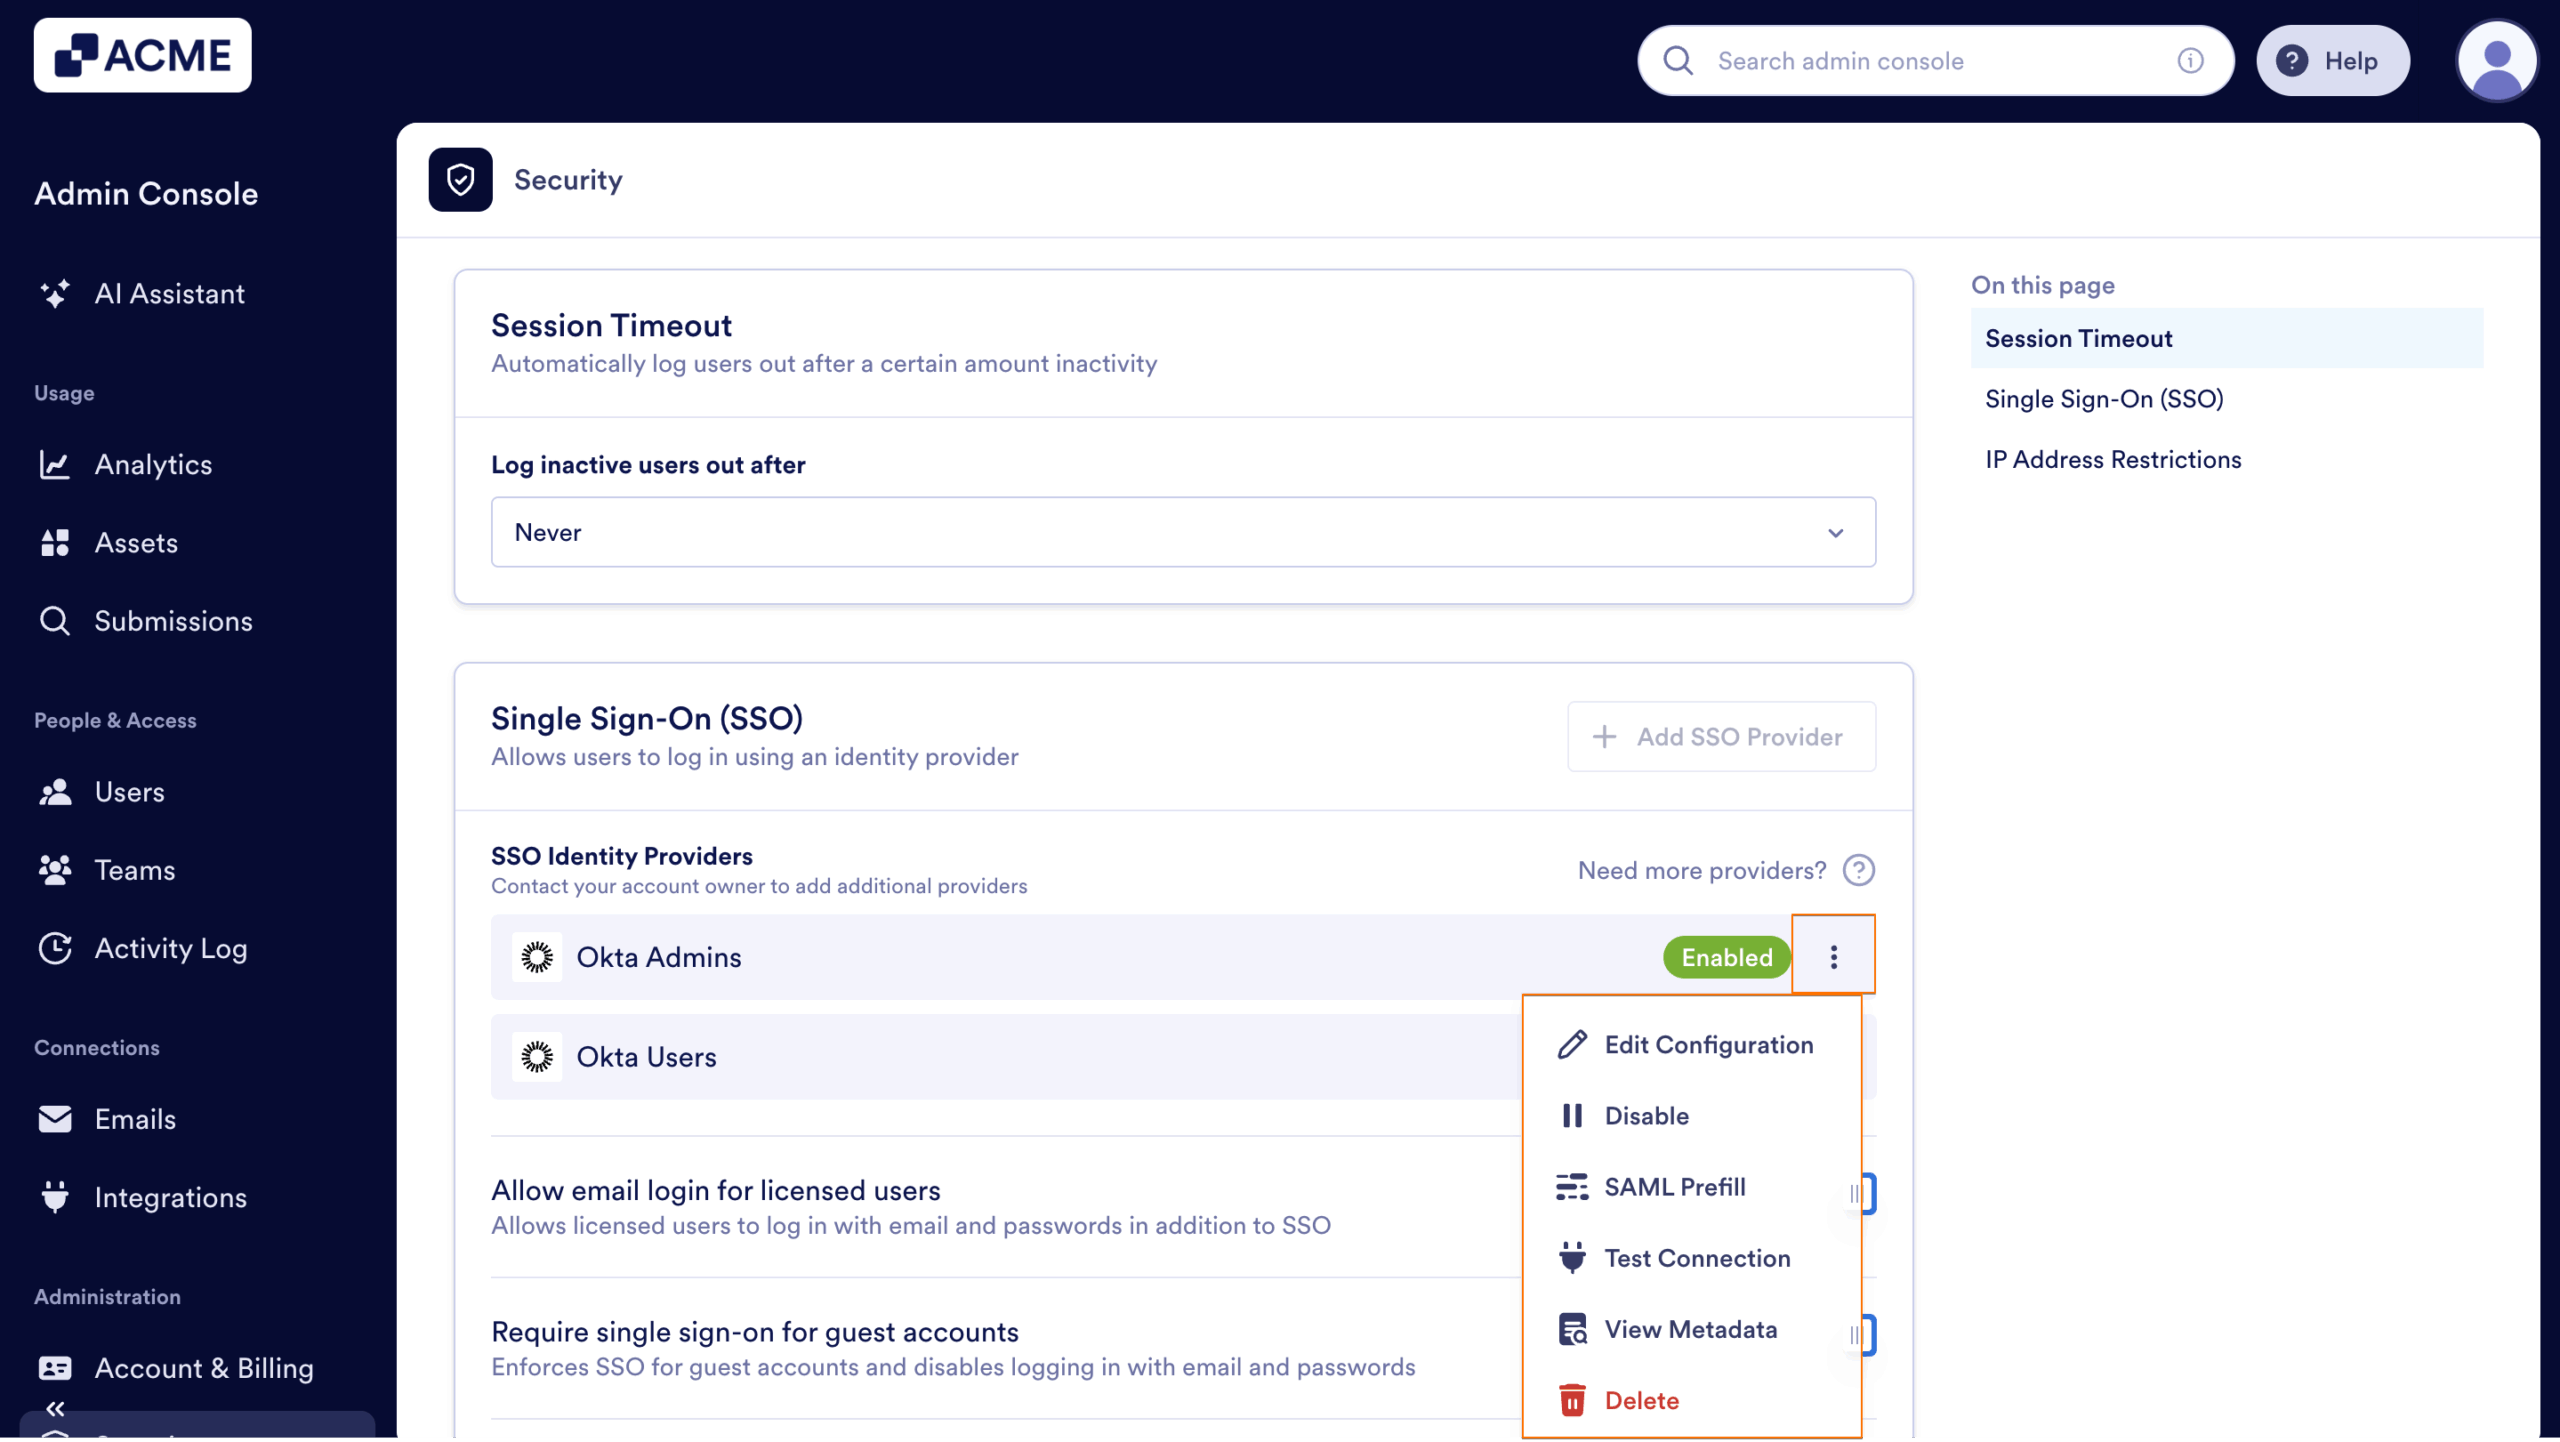Click the Security shield icon
Viewport: 2560px width, 1442px height.
click(460, 180)
